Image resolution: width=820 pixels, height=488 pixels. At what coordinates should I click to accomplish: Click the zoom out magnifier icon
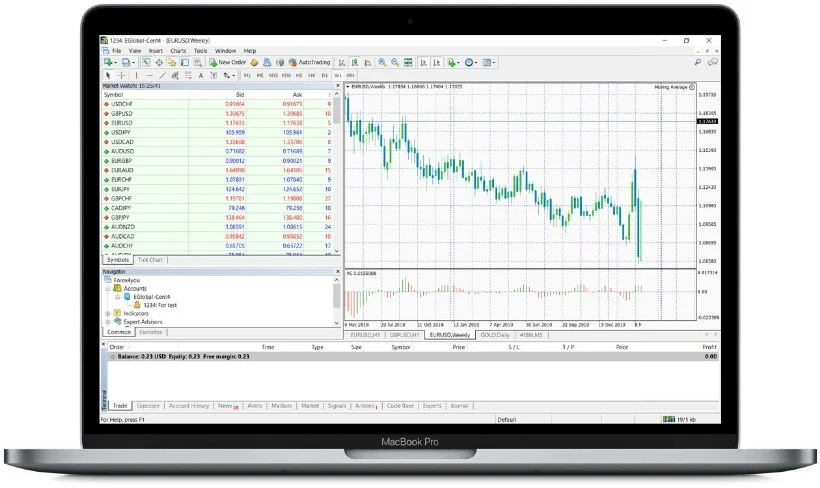pyautogui.click(x=395, y=62)
